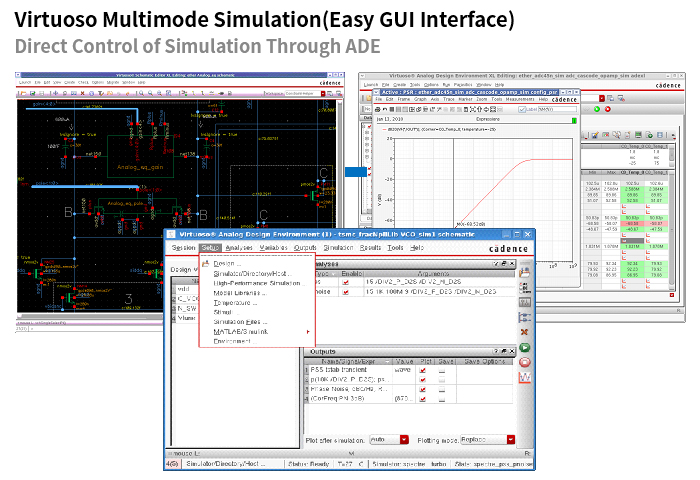Toggle Save checkbox for PSS tstab transient output
Image resolution: width=700 pixels, height=480 pixels.
(x=442, y=370)
